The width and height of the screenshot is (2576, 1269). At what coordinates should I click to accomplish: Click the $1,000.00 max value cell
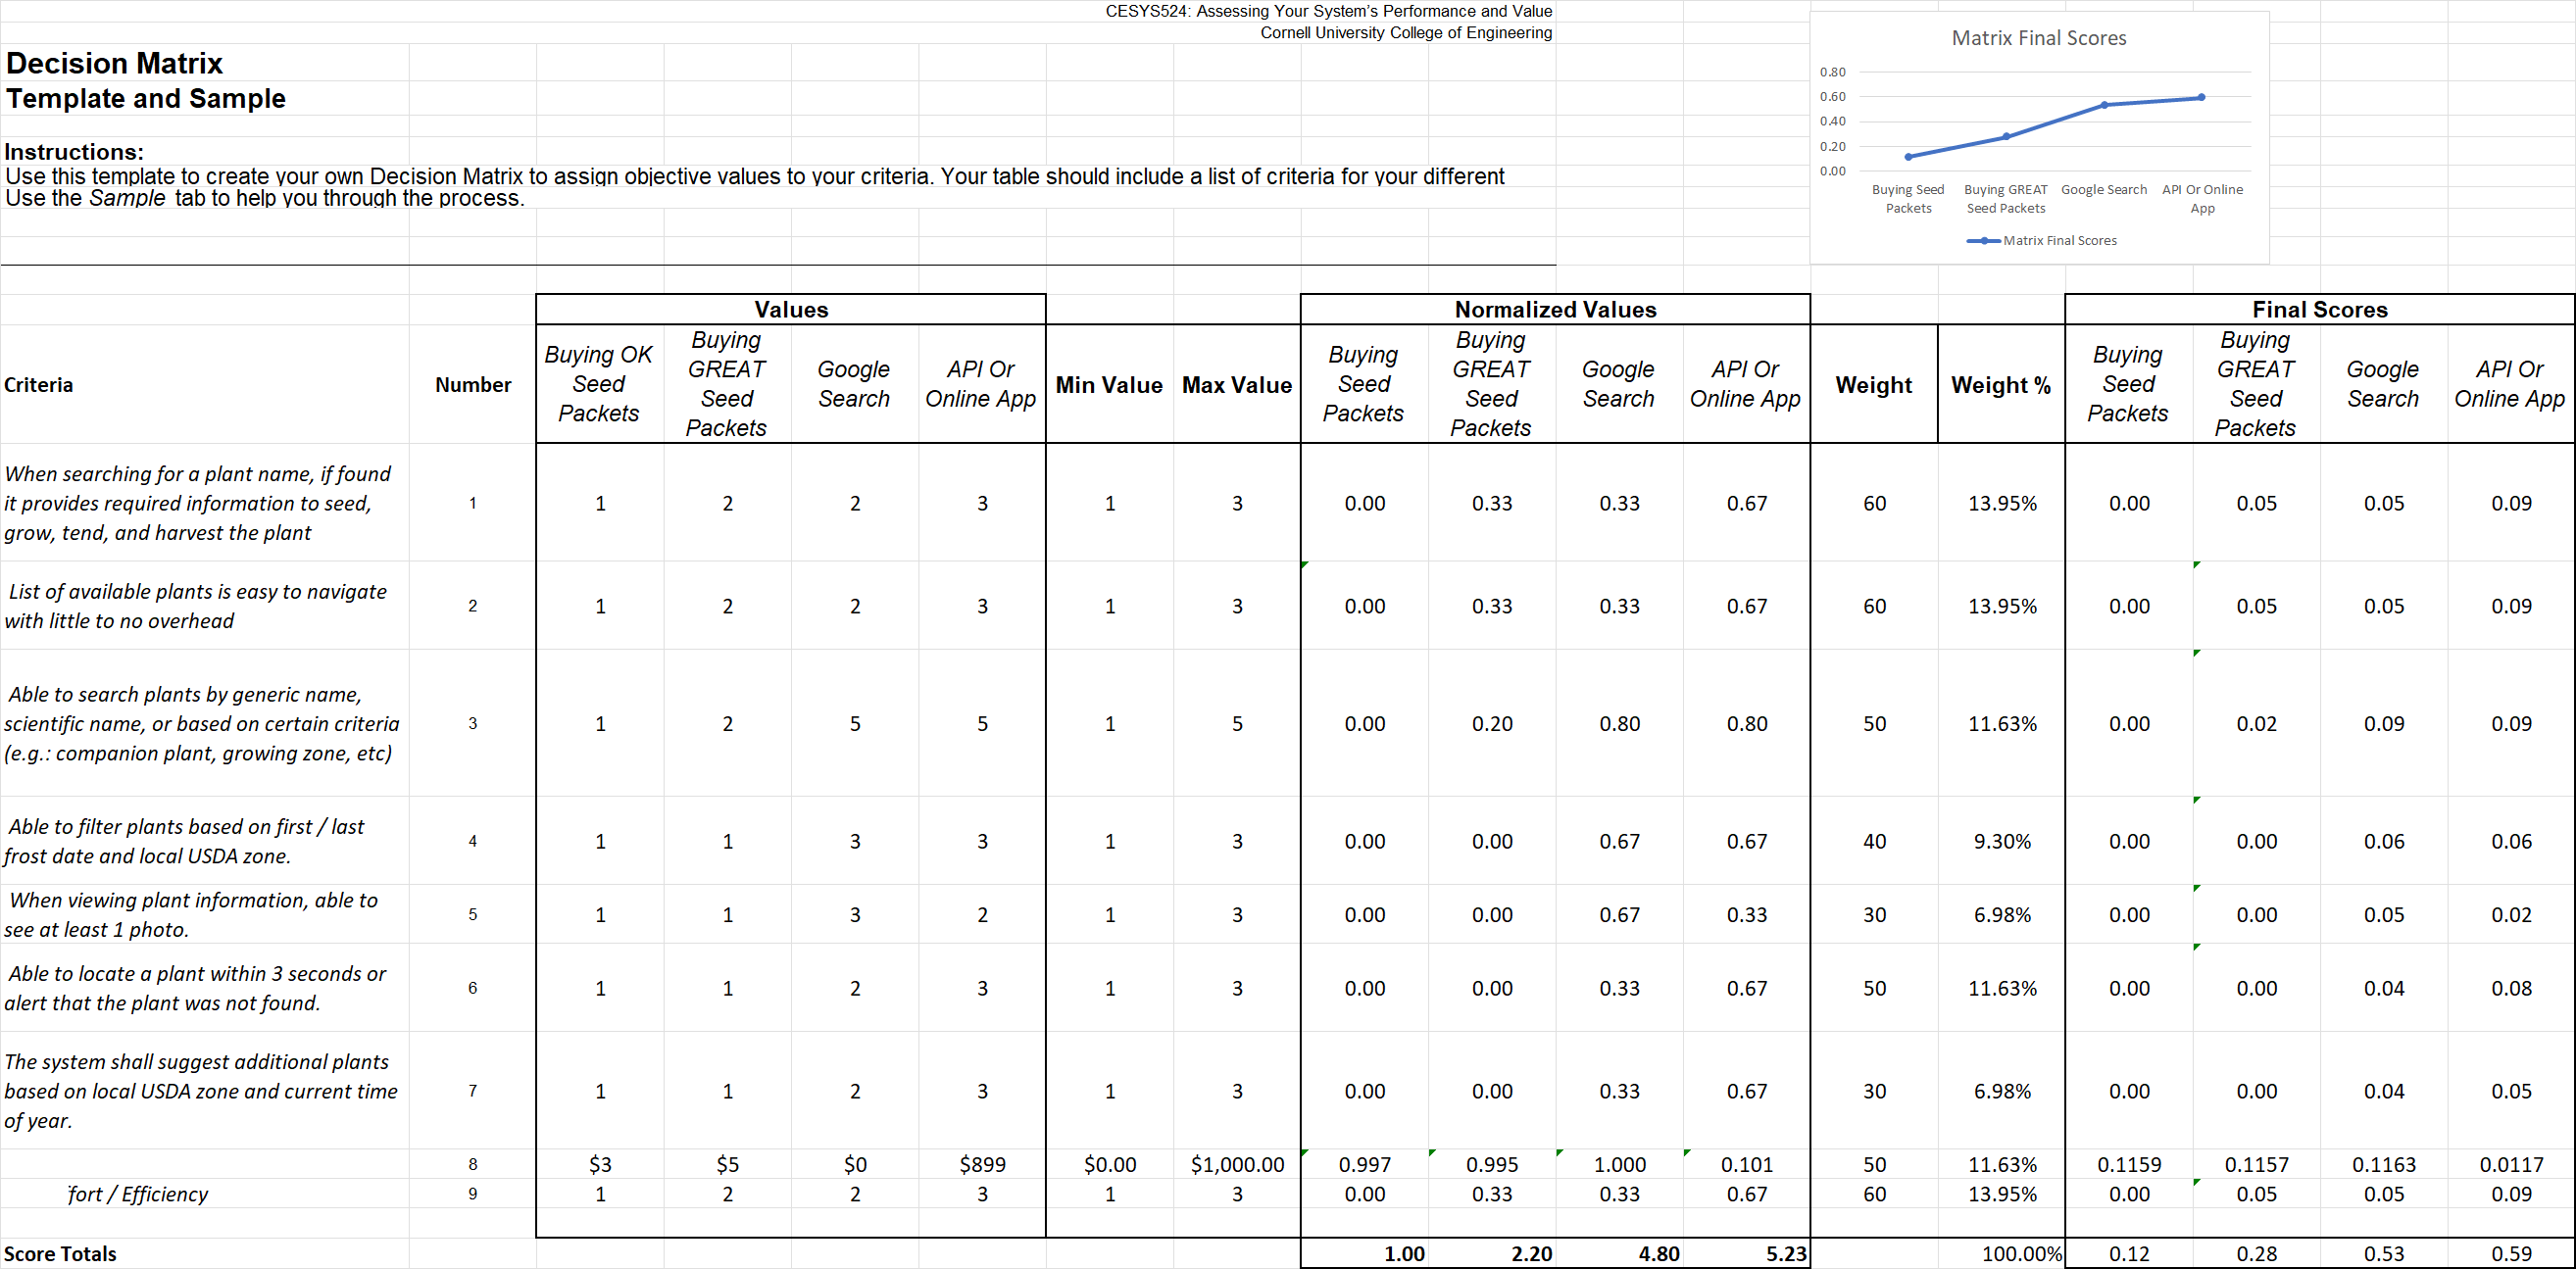tap(1236, 1164)
